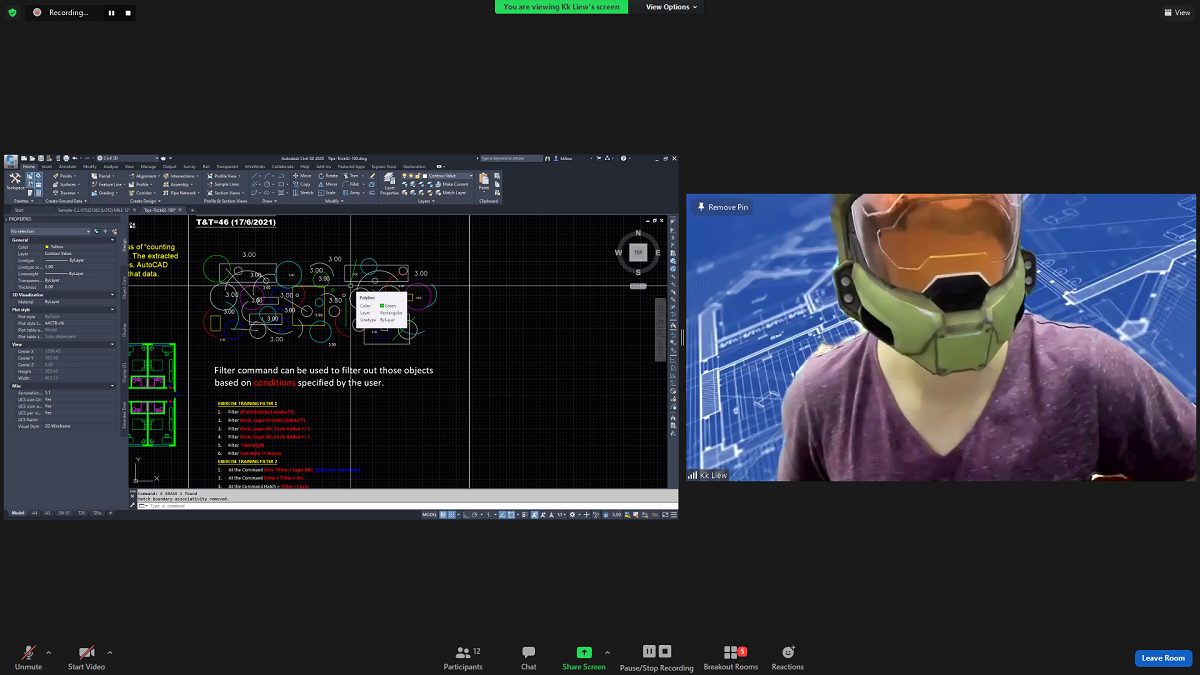Click the AutoCAD help search field
Screen dimensions: 1200x675
[x=511, y=158]
